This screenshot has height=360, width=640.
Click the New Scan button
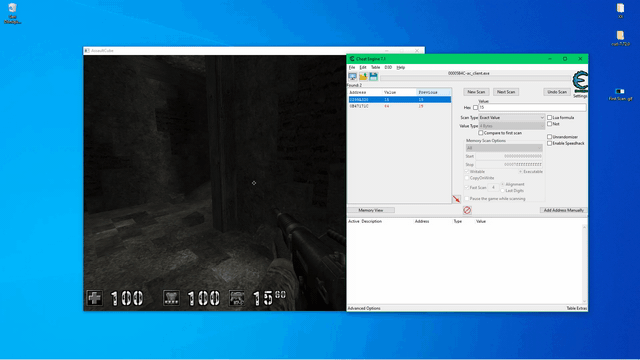476,92
